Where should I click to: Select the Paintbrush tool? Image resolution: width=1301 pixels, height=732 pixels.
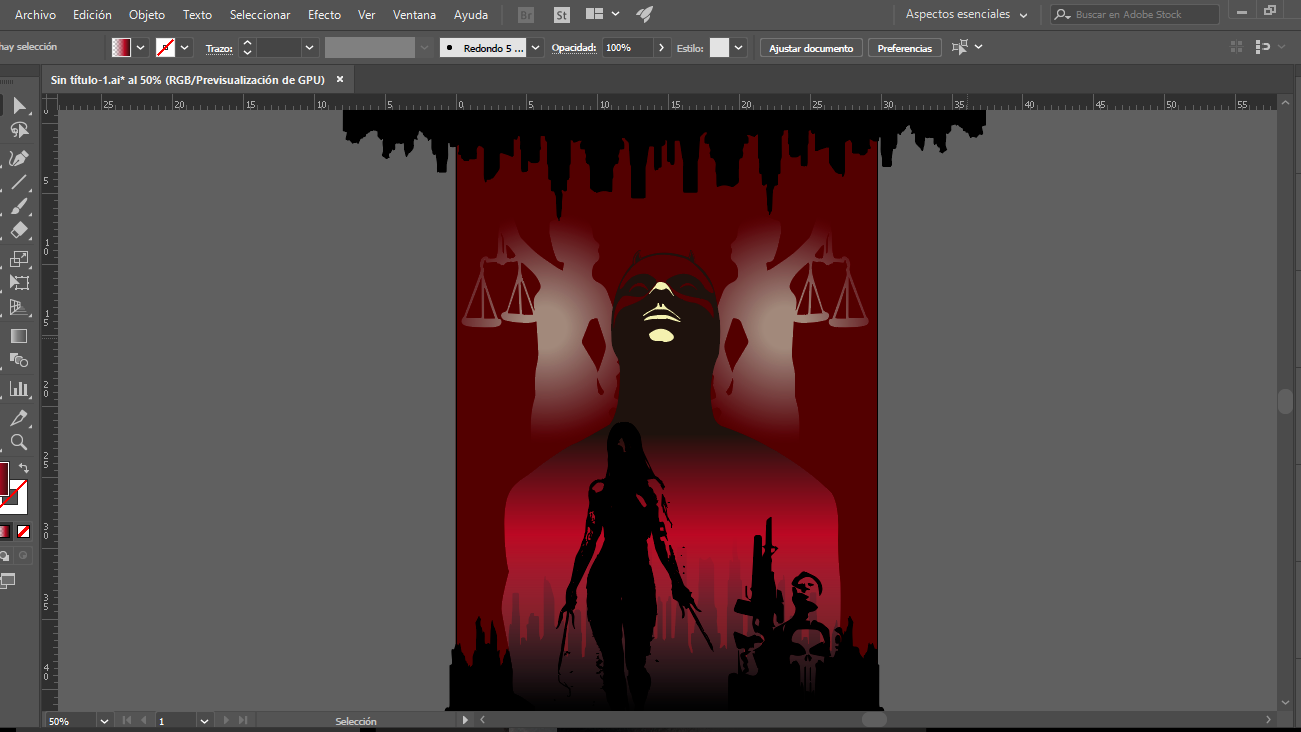pyautogui.click(x=19, y=207)
